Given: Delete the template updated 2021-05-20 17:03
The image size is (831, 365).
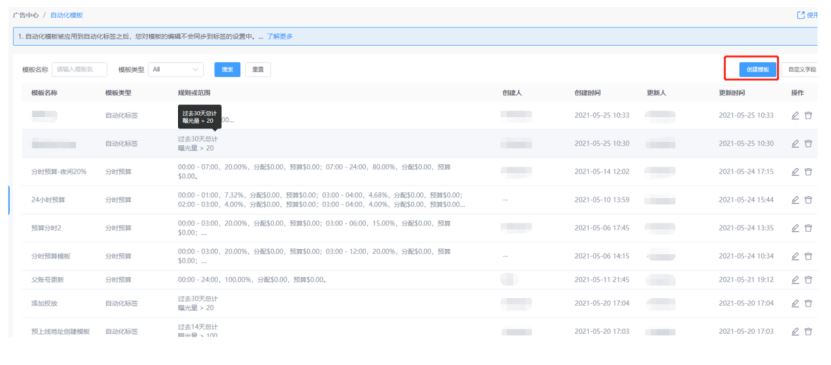Looking at the screenshot, I should tap(808, 331).
